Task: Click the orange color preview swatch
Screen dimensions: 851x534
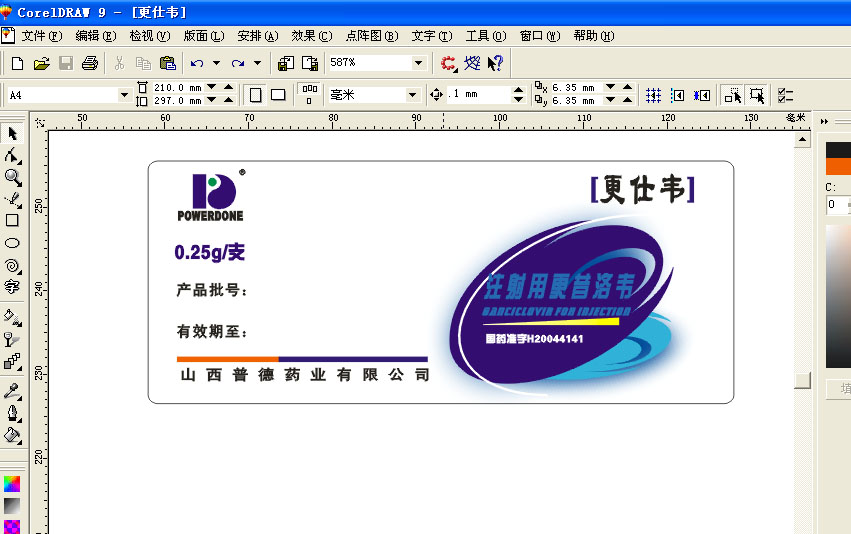Action: [838, 167]
